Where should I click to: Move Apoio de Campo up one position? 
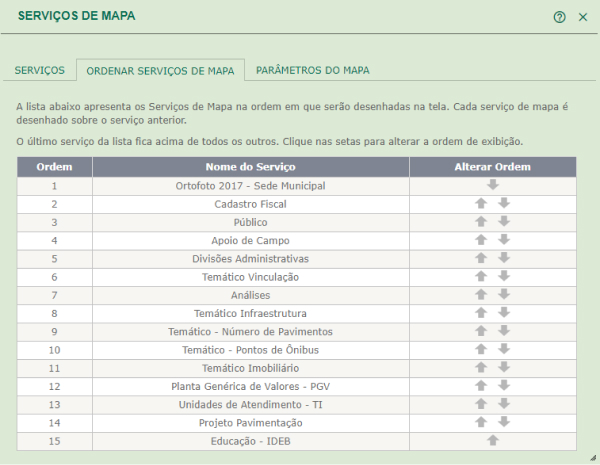(x=481, y=240)
